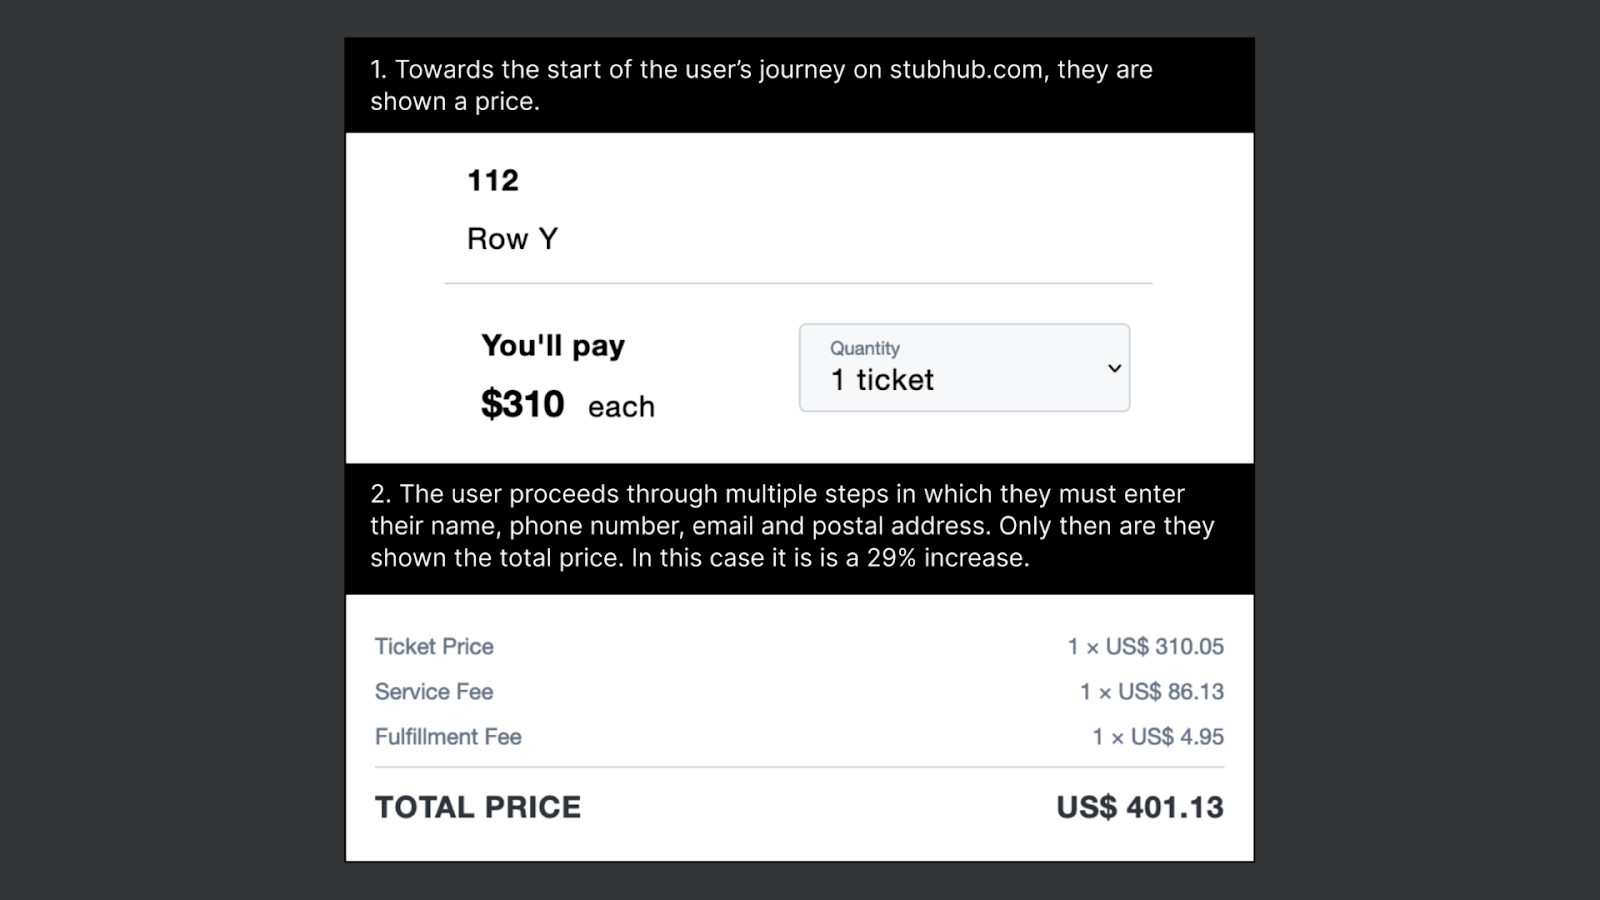Click the chevron arrow in Quantity box
This screenshot has height=900, width=1600.
point(1114,368)
